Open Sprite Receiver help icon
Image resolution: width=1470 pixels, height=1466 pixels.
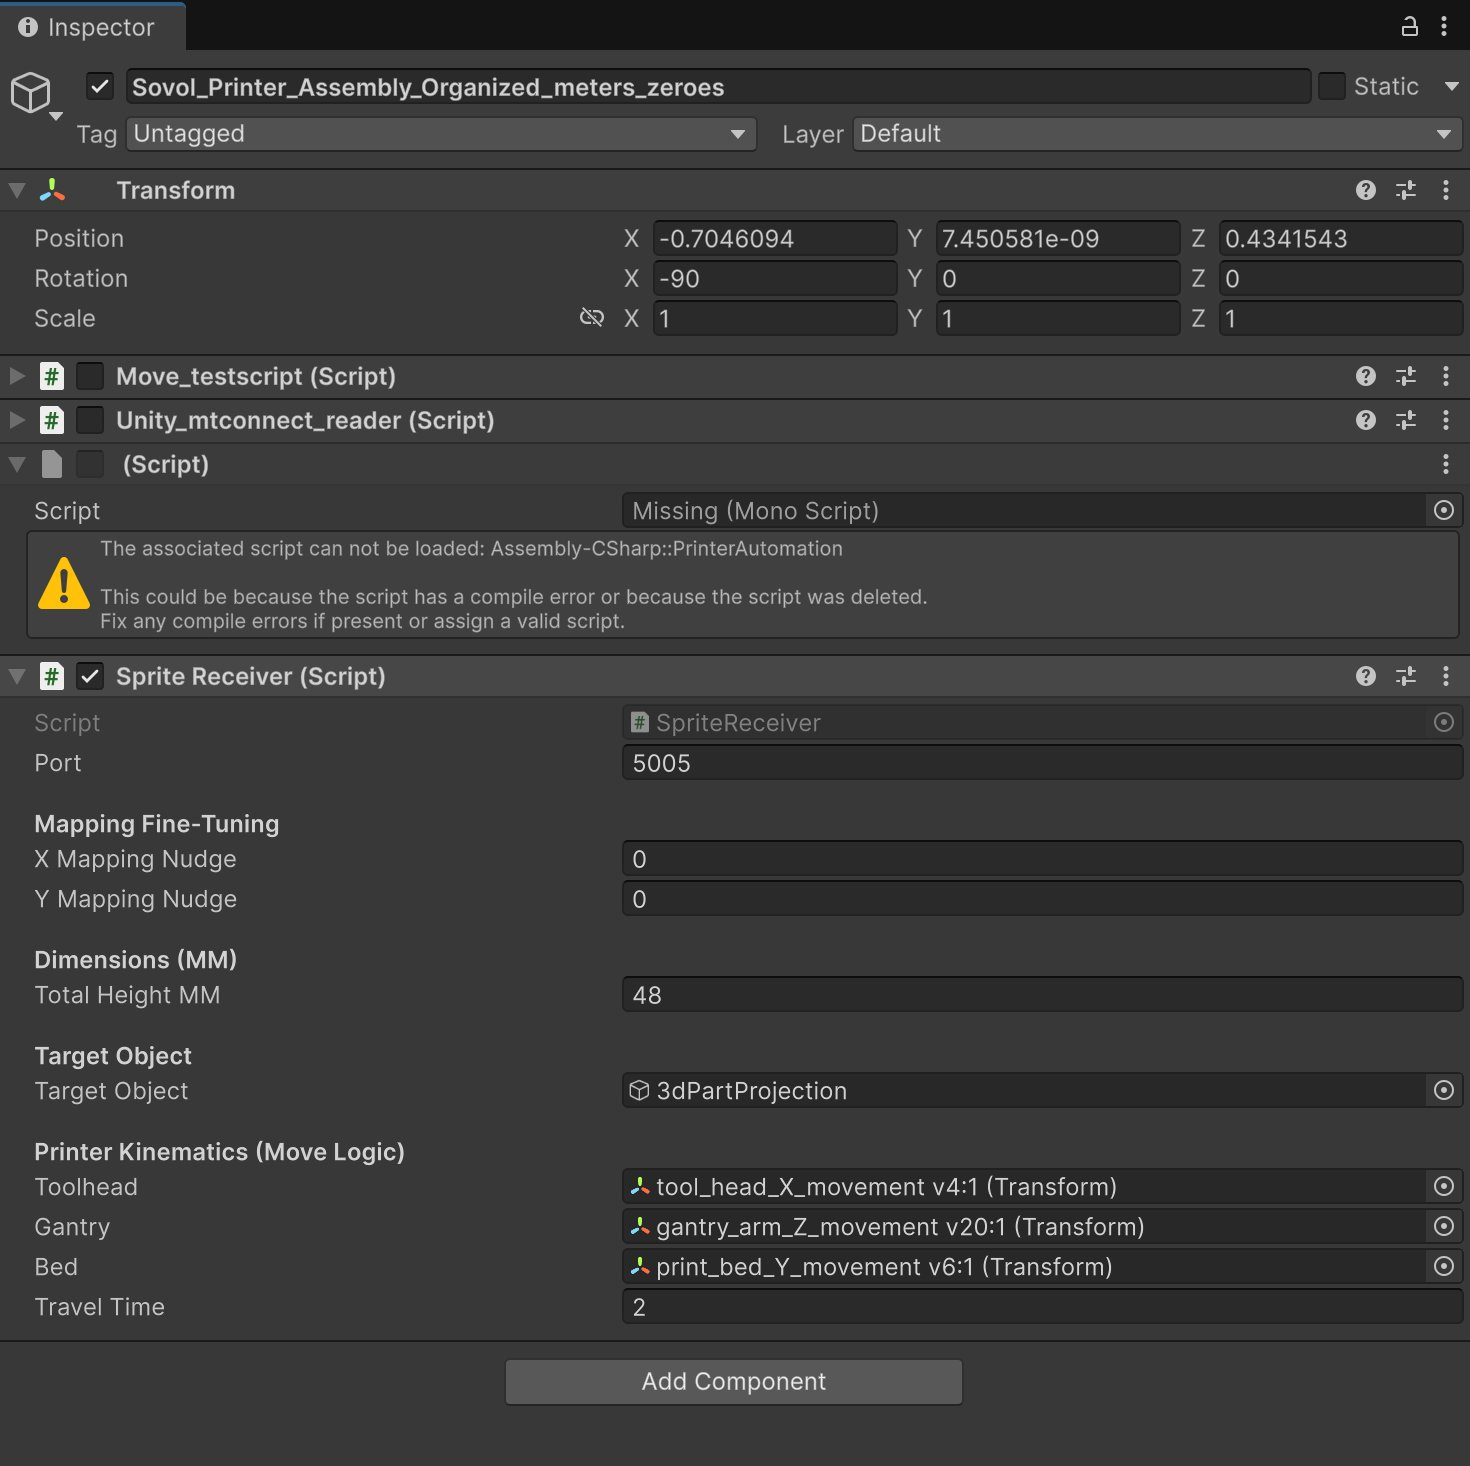1366,676
